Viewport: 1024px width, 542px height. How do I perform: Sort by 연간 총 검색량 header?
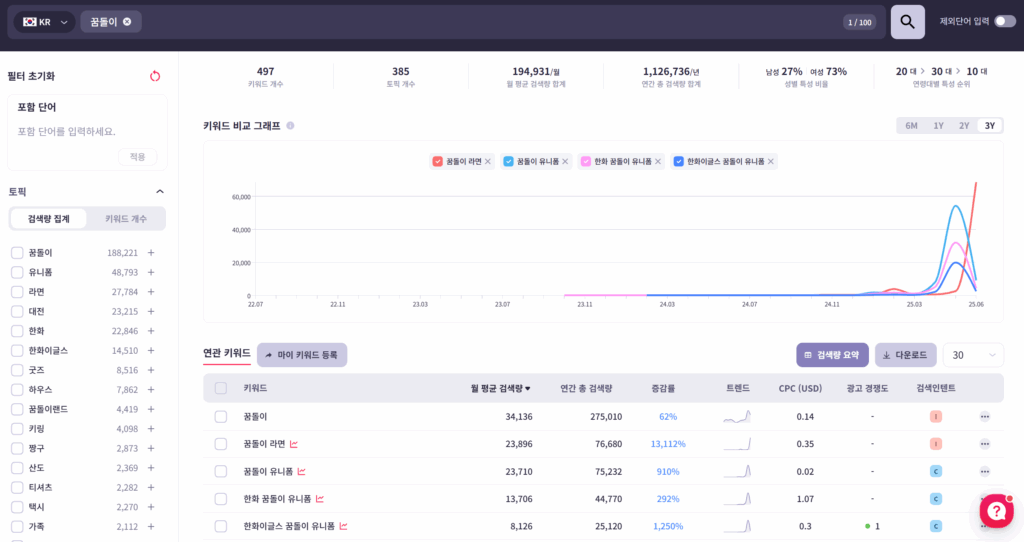586,389
